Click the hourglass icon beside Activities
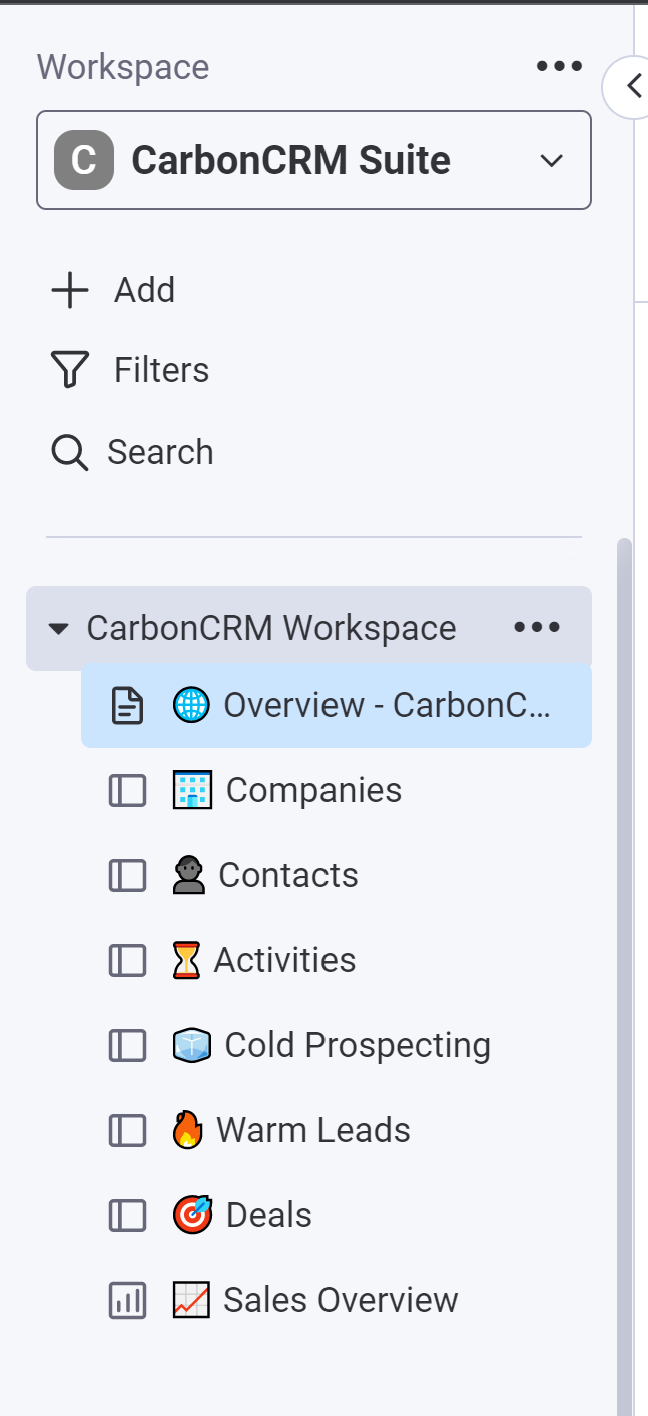 coord(187,961)
